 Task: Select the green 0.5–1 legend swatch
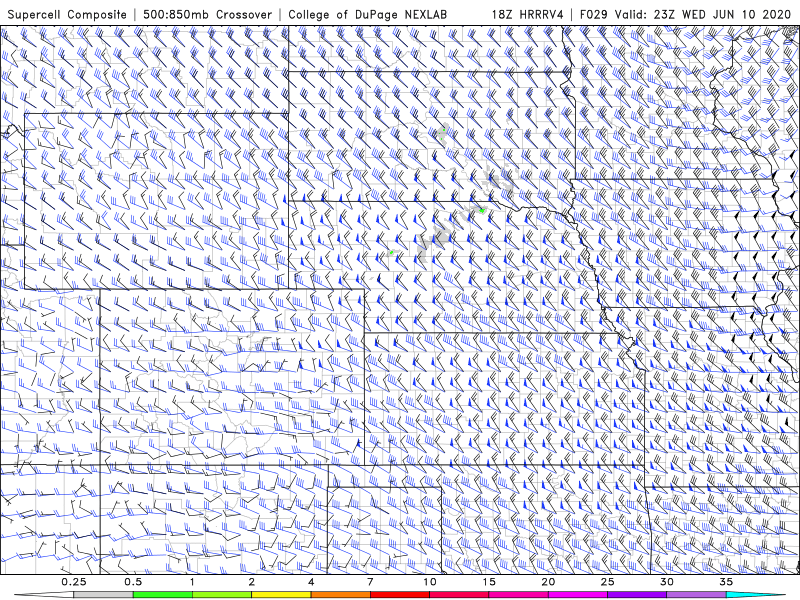click(x=163, y=595)
